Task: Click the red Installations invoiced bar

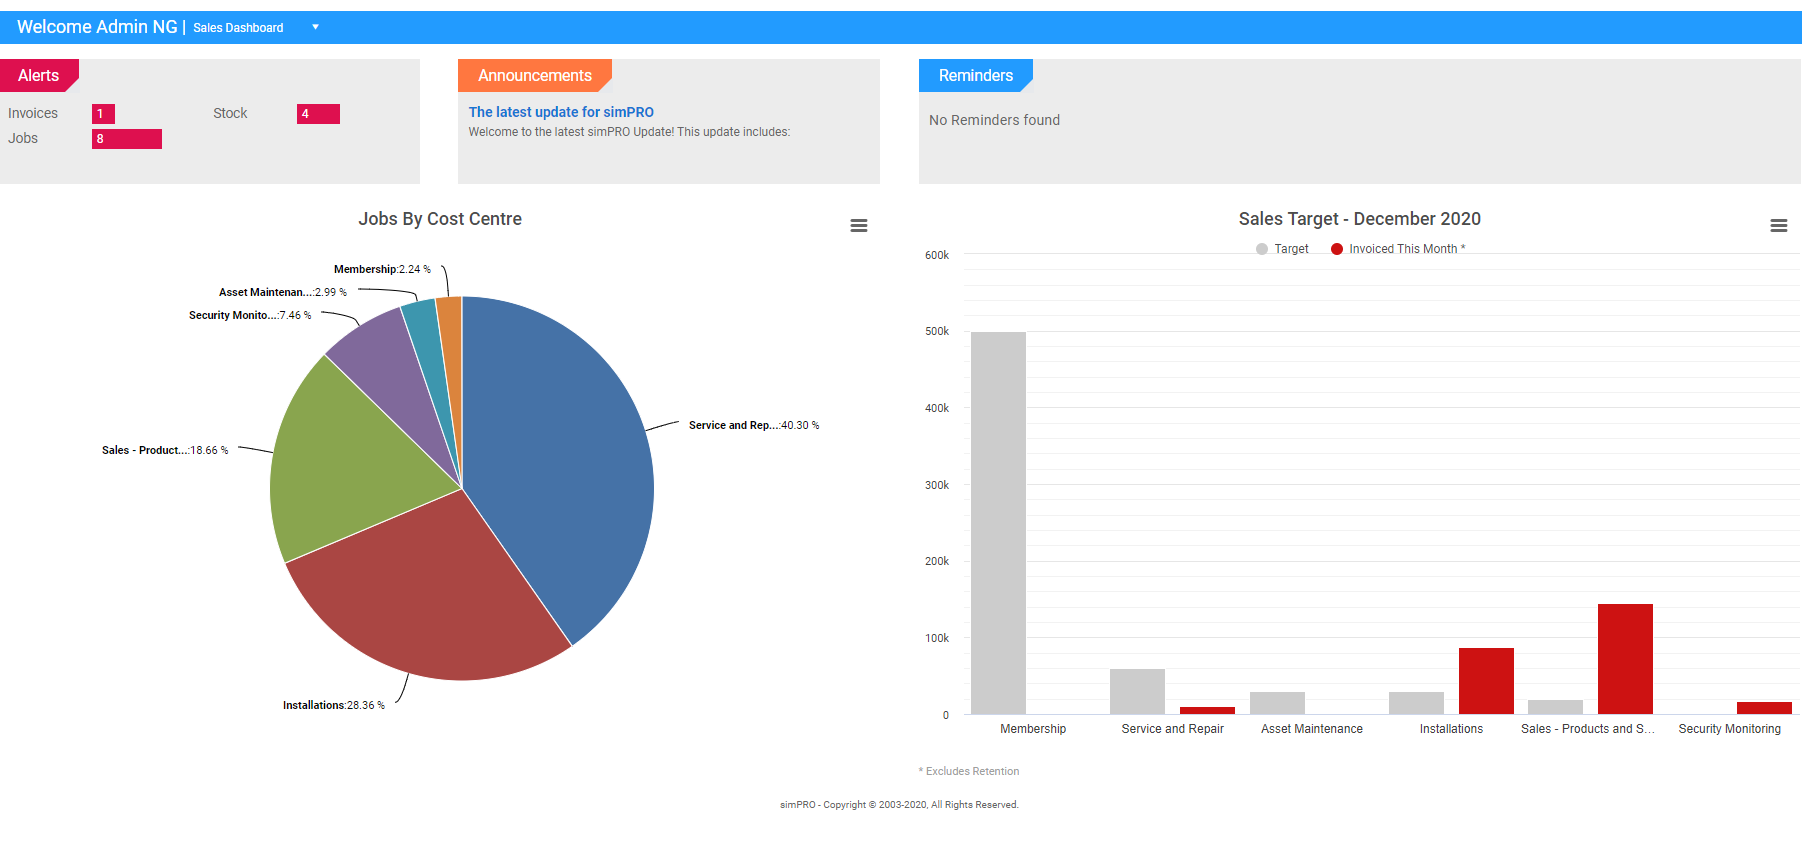Action: (1486, 680)
